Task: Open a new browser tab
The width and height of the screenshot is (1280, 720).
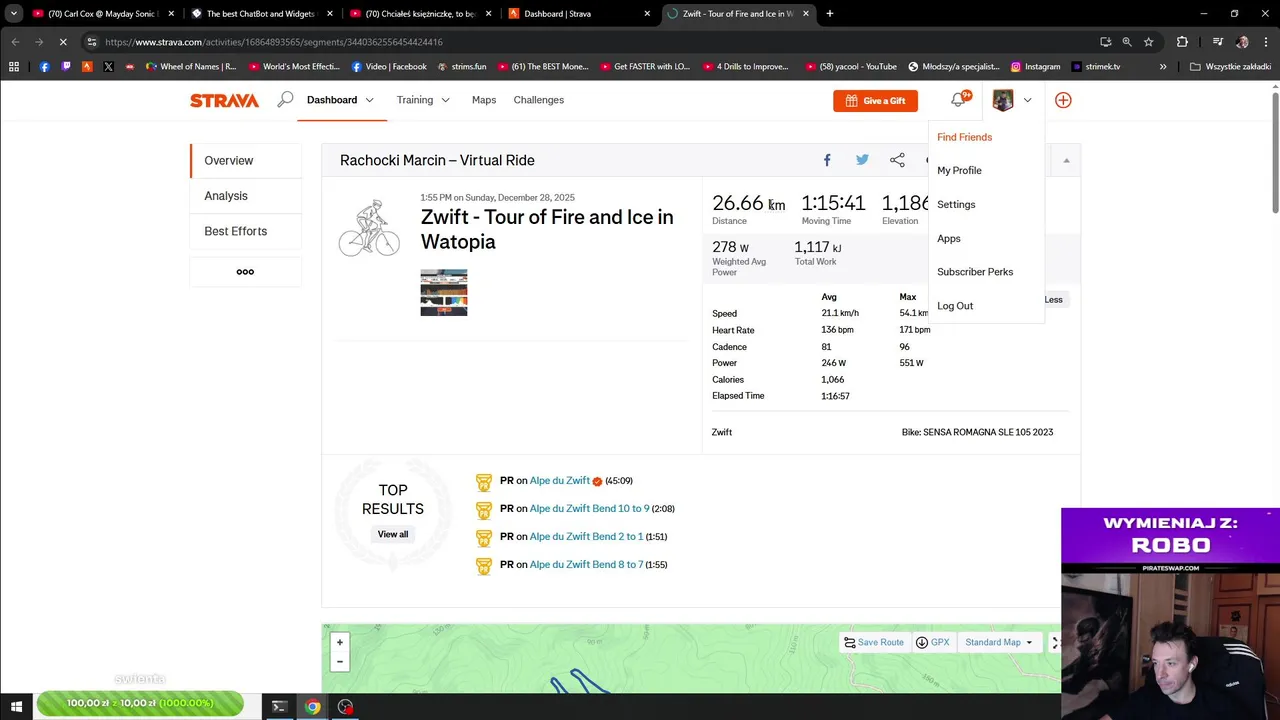Action: (x=829, y=14)
